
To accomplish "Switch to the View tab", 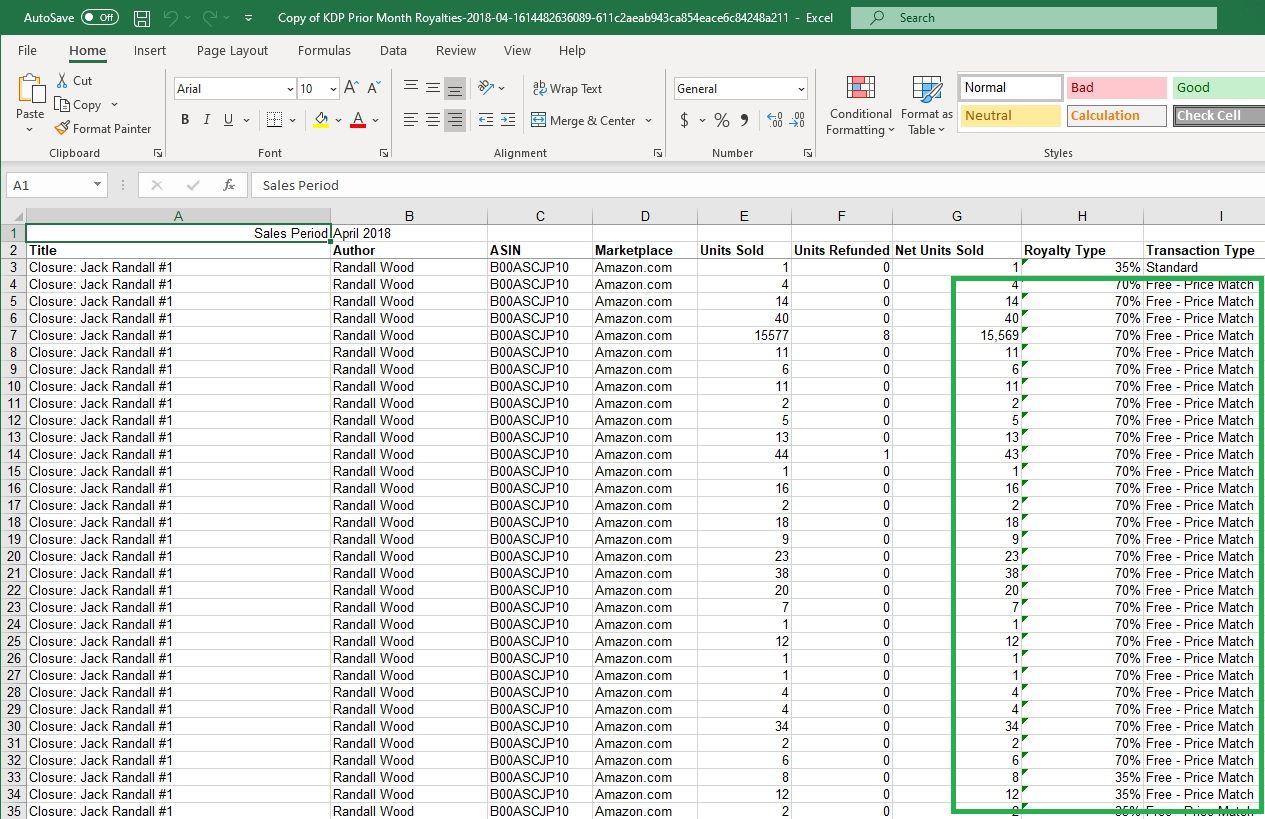I will click(517, 50).
